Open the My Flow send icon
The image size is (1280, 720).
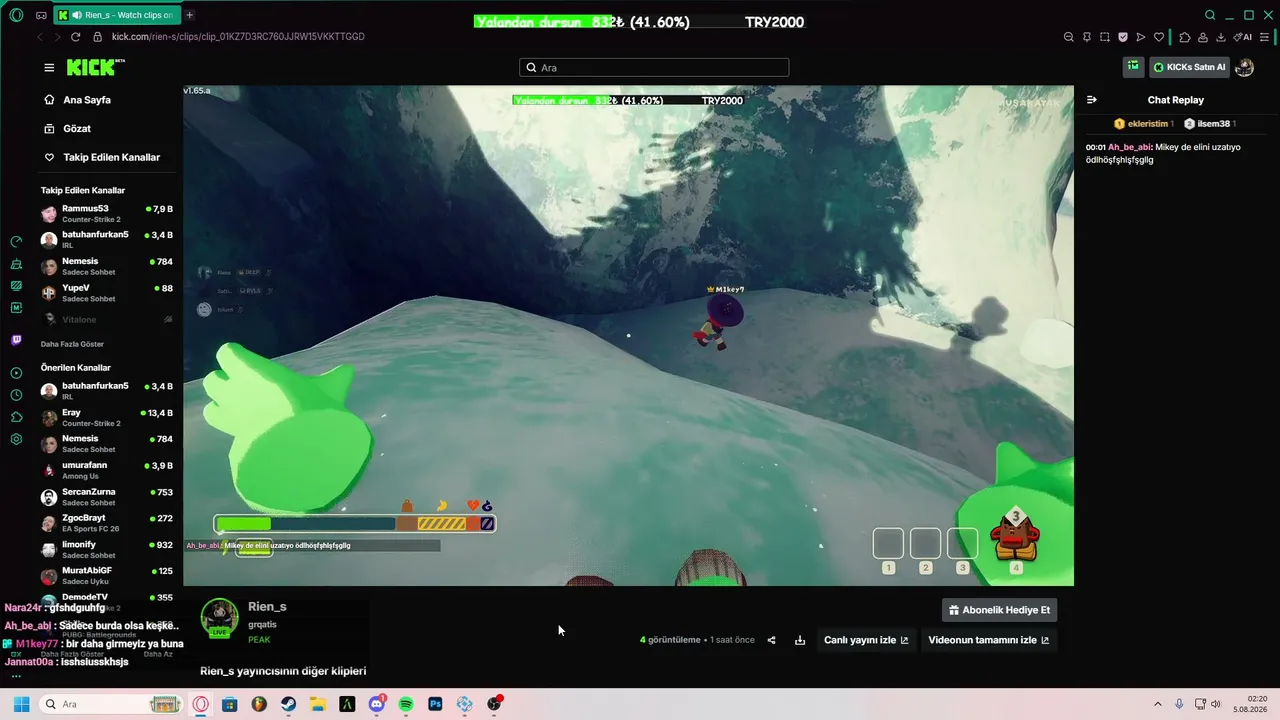1141,37
